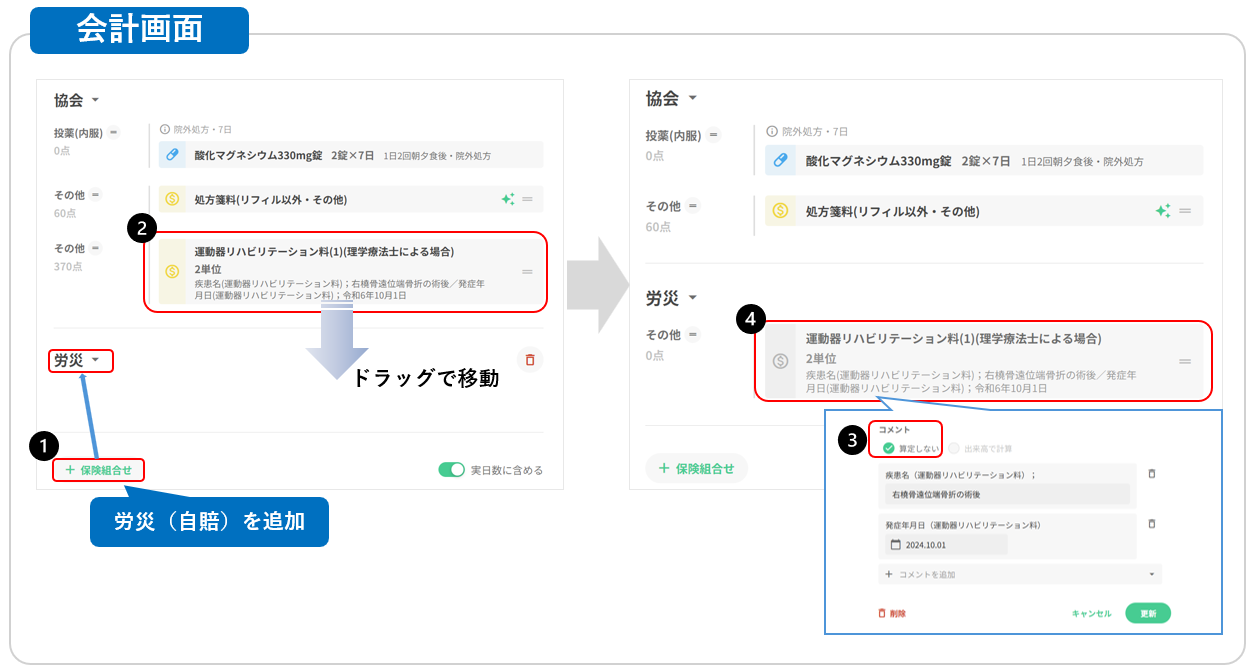Click the yellow coin icon on 370点 リハビリテーション row
This screenshot has width=1250, height=668.
(172, 271)
